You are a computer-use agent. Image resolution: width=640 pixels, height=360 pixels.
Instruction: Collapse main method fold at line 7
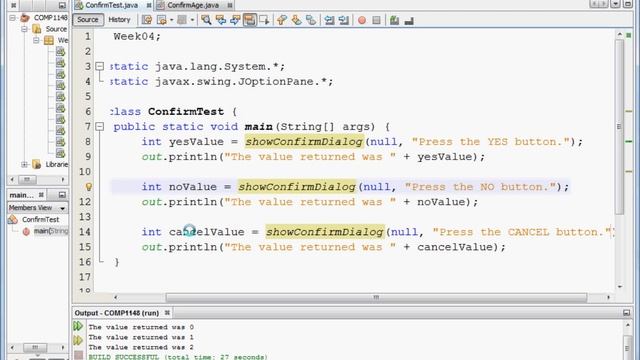click(100, 127)
